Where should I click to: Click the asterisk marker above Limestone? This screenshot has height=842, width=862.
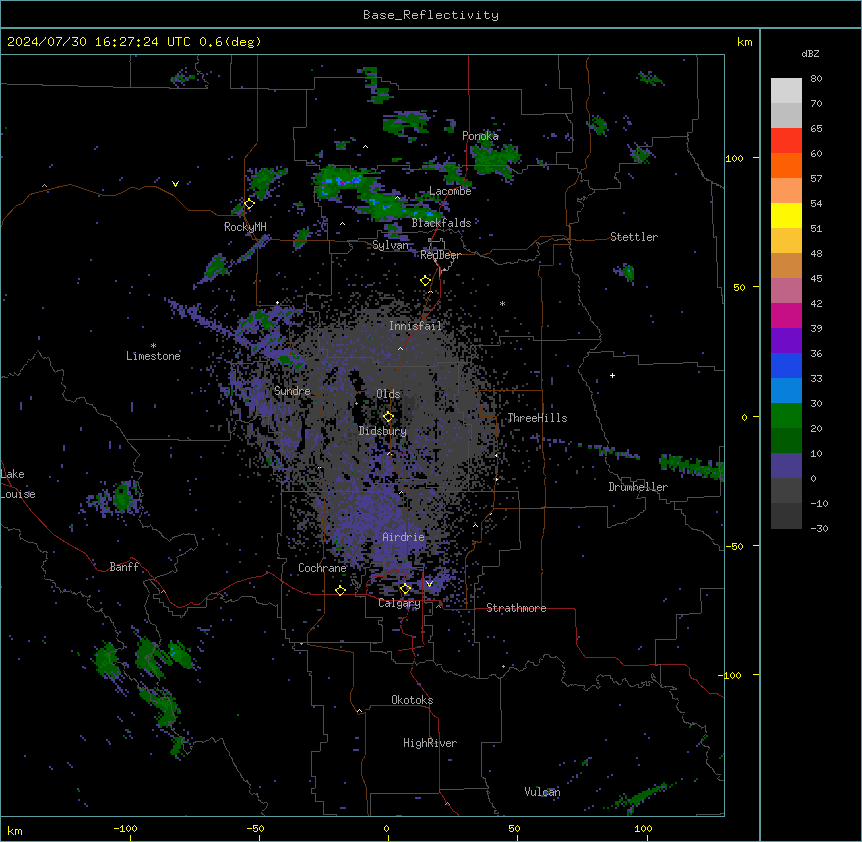pos(153,346)
